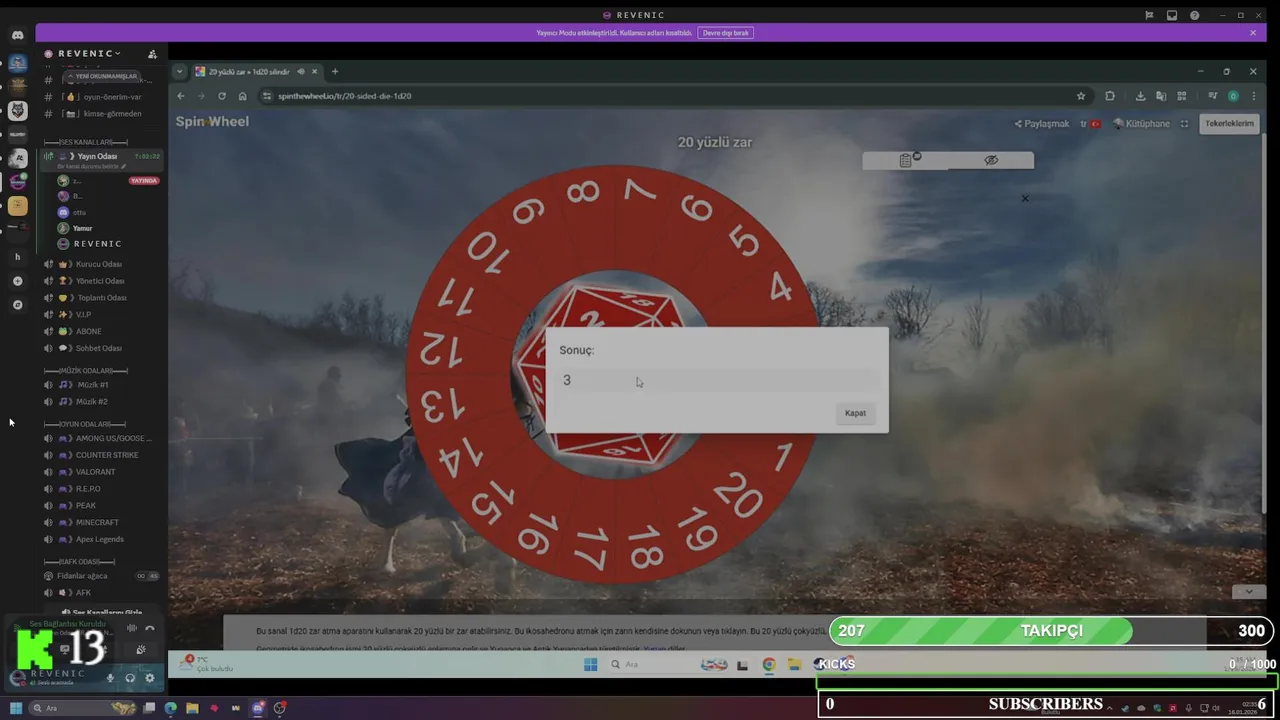Open the tab search dropdown arrow

pyautogui.click(x=179, y=72)
